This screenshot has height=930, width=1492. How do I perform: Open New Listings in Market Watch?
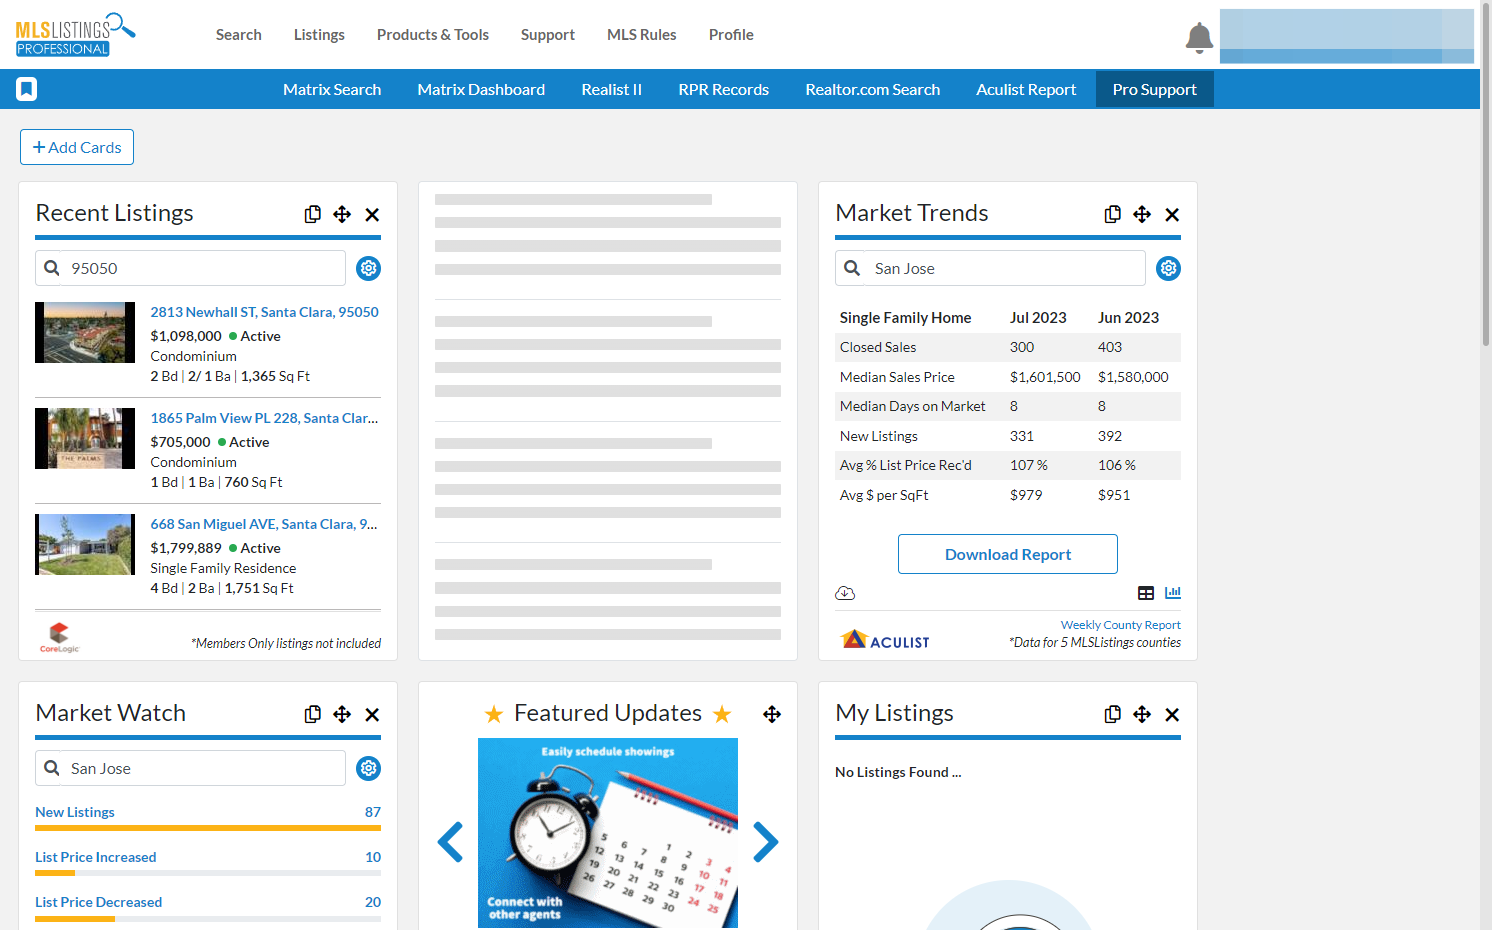75,812
